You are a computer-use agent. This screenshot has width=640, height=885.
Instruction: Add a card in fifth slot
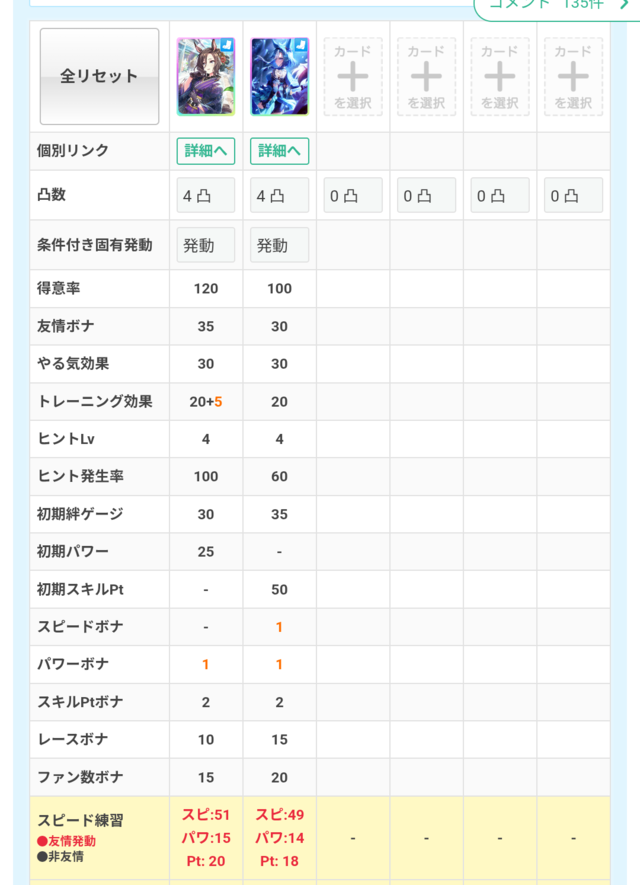[x=500, y=76]
